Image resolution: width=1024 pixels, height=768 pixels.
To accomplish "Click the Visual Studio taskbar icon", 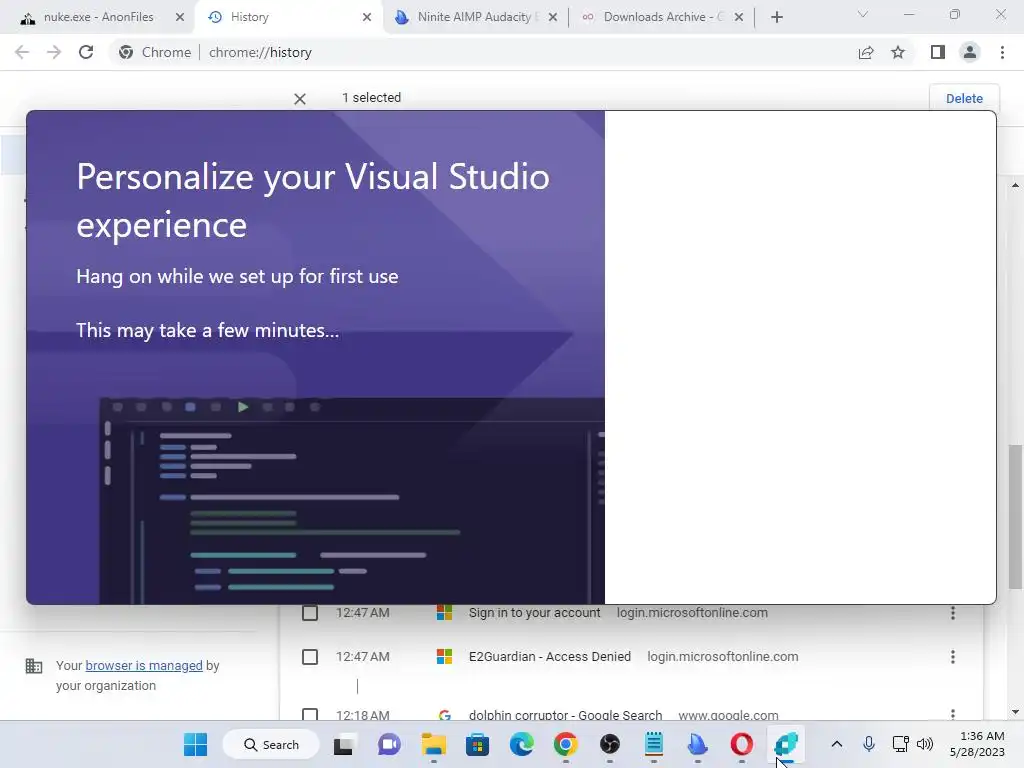I will pyautogui.click(x=786, y=744).
